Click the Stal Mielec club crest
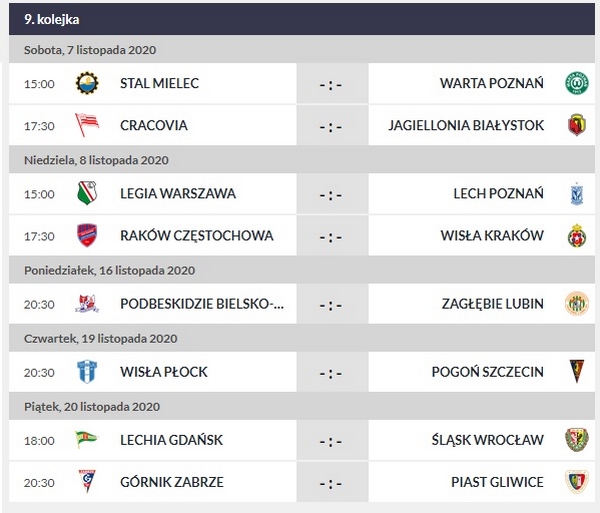This screenshot has width=600, height=513. pyautogui.click(x=88, y=83)
